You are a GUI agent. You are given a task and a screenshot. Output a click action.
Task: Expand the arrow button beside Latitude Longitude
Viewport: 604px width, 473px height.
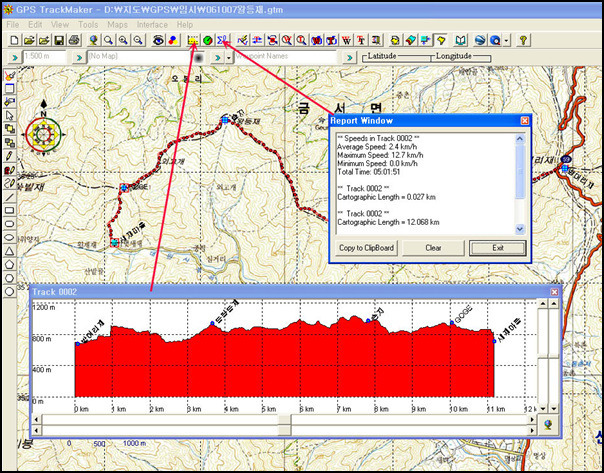click(349, 58)
